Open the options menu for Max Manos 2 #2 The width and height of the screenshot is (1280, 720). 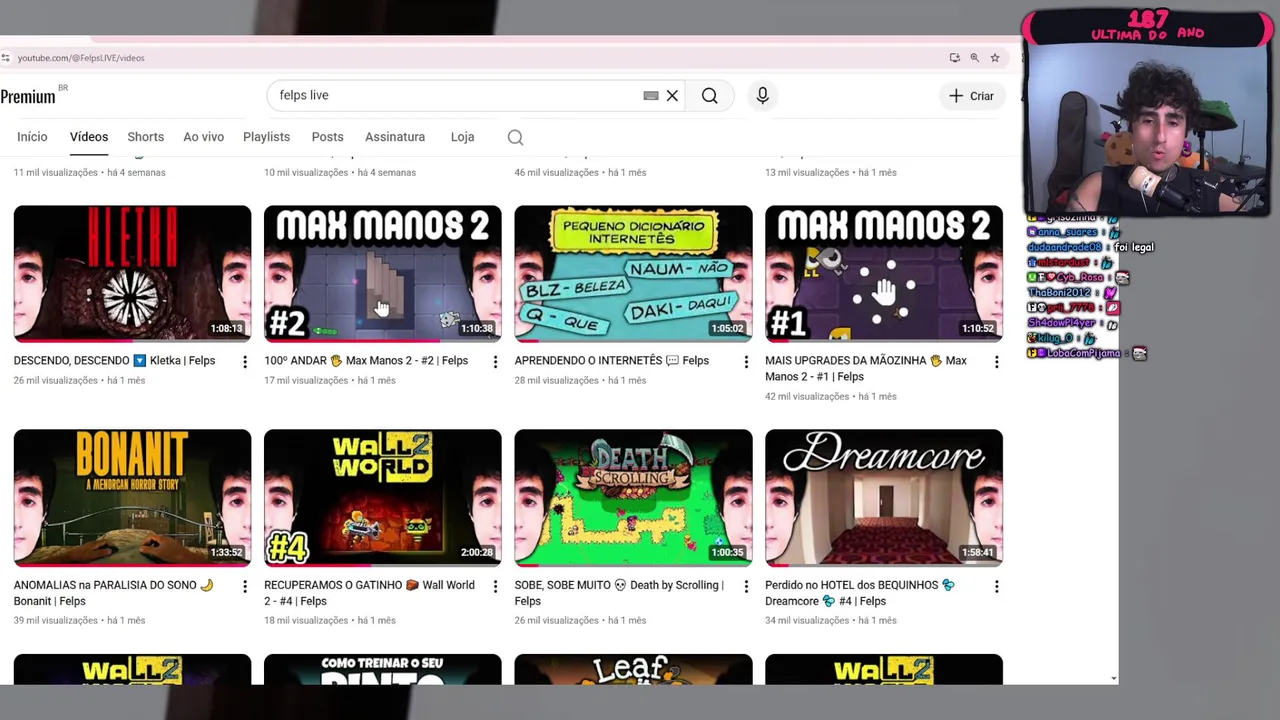point(495,362)
